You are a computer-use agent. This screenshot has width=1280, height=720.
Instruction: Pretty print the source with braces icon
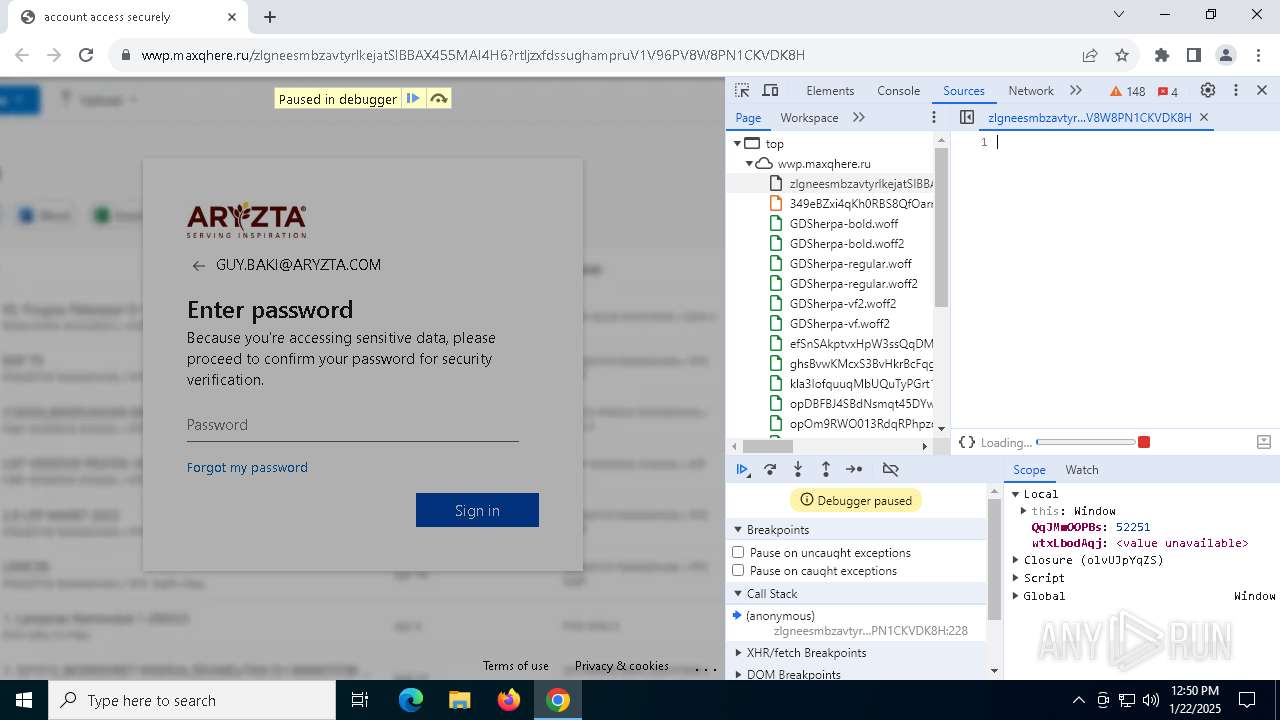966,442
